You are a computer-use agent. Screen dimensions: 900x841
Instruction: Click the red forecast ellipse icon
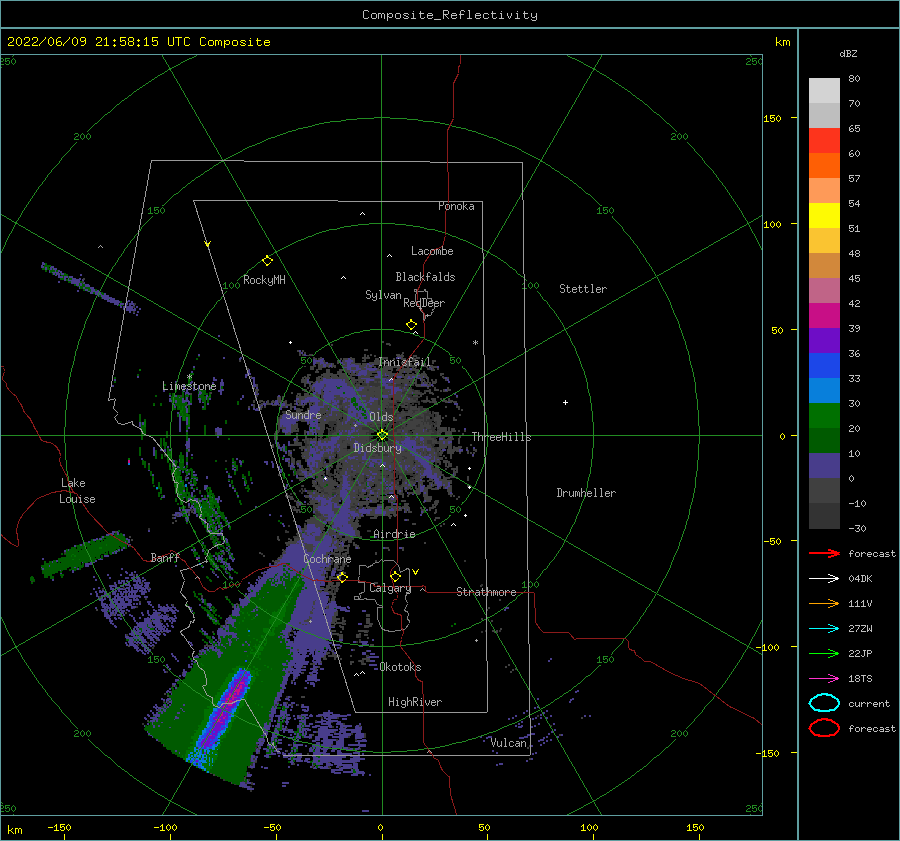(x=824, y=728)
